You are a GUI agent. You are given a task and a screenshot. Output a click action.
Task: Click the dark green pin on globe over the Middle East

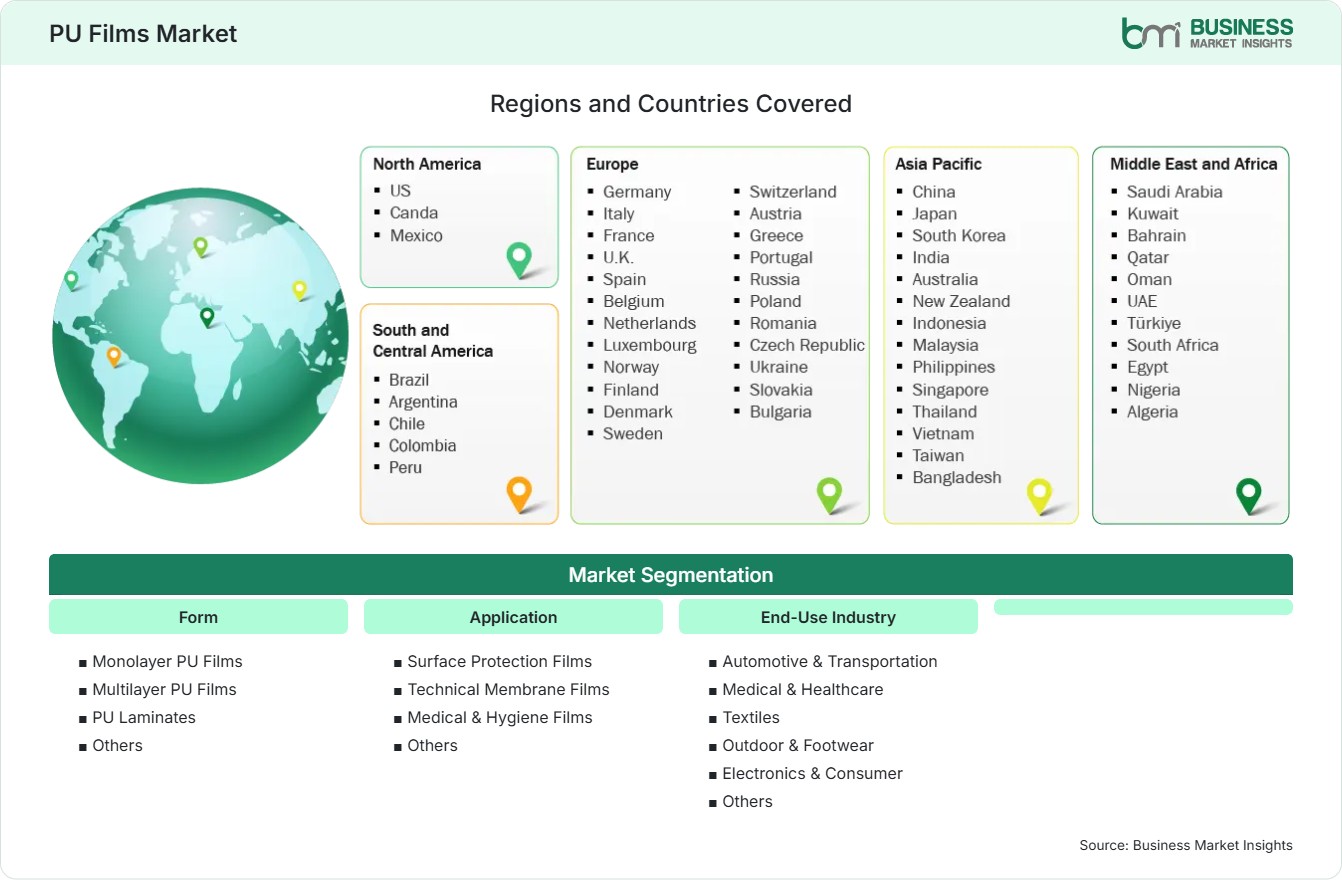(207, 317)
